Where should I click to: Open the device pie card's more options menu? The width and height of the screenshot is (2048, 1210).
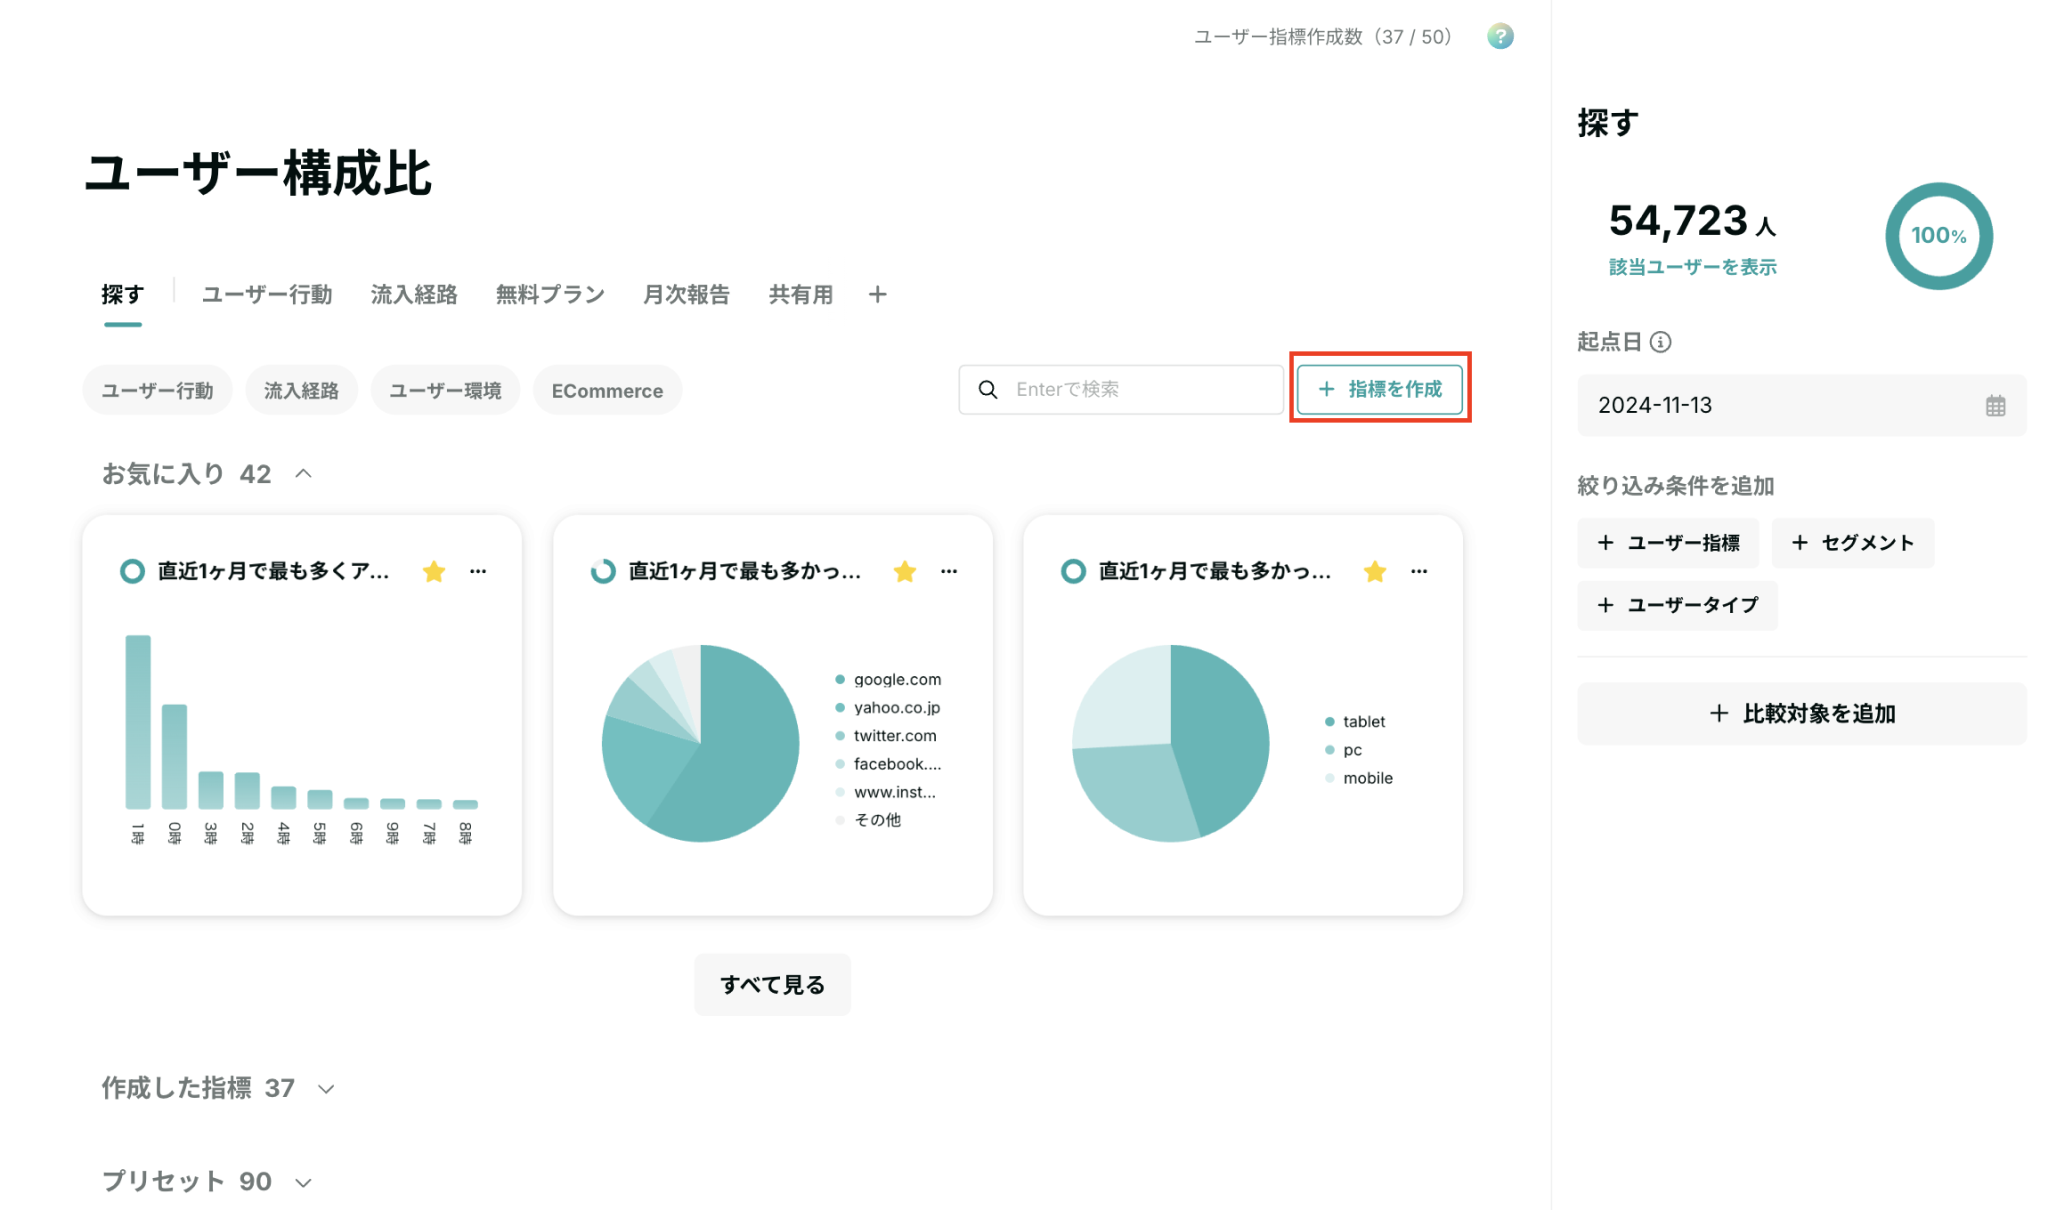(1419, 571)
